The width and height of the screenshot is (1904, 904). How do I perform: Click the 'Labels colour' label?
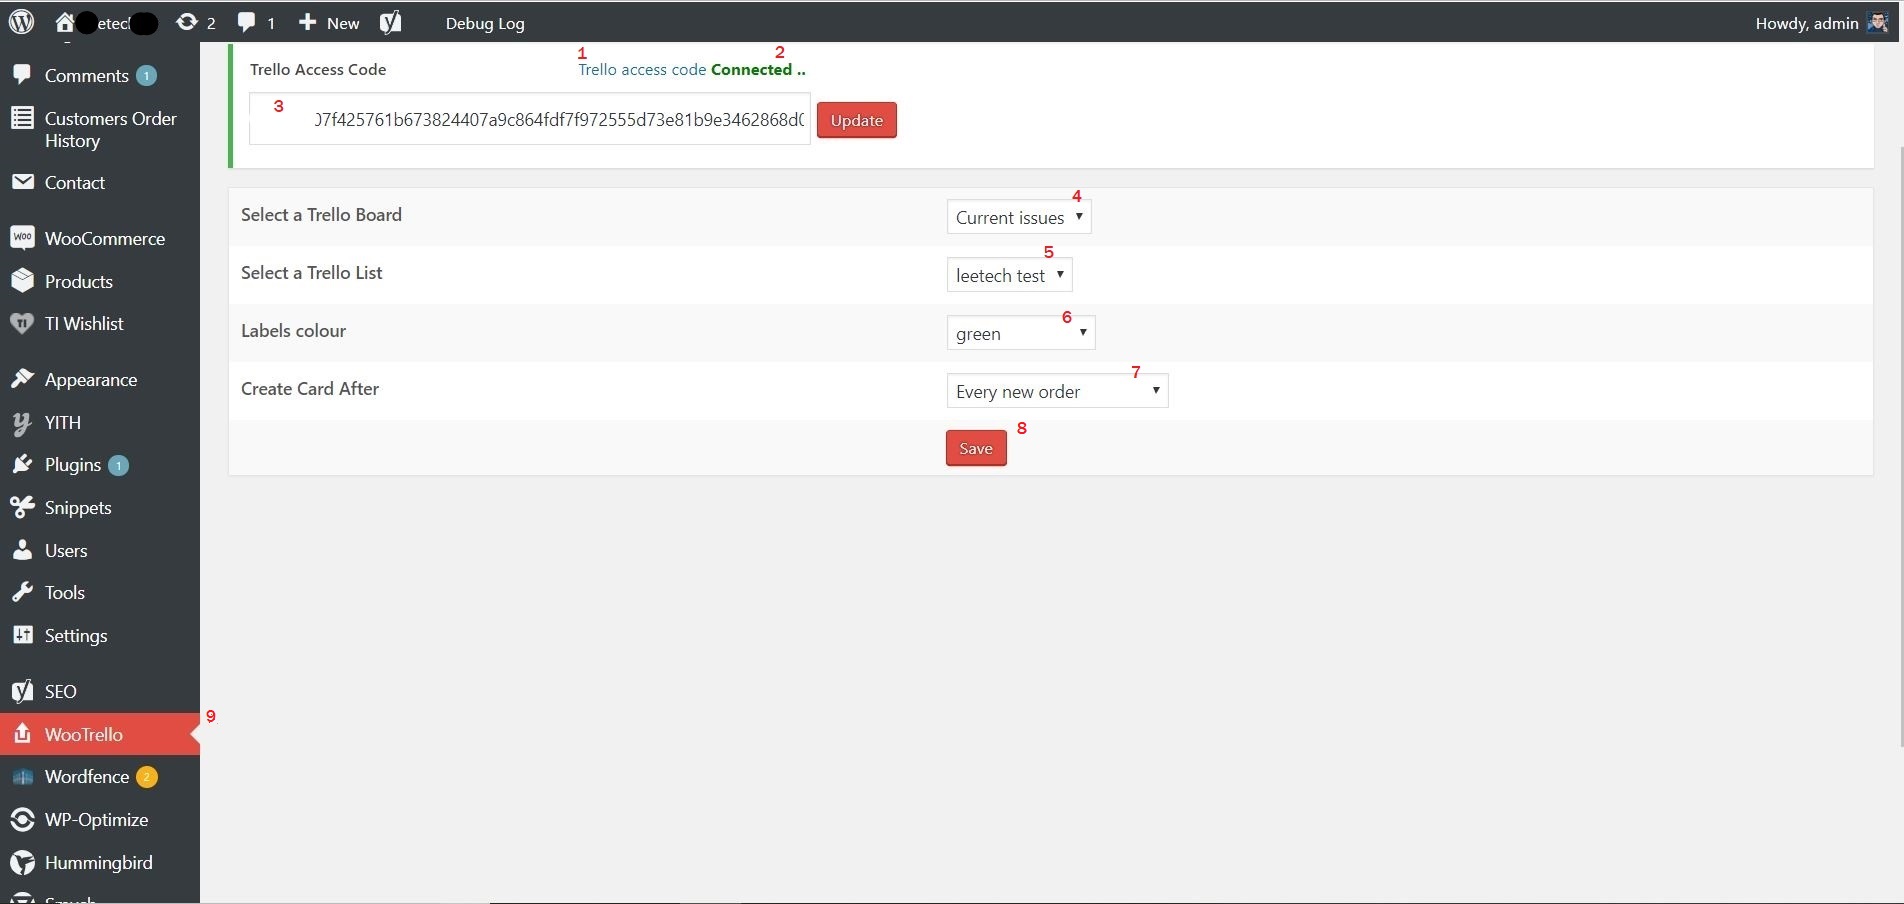point(293,331)
